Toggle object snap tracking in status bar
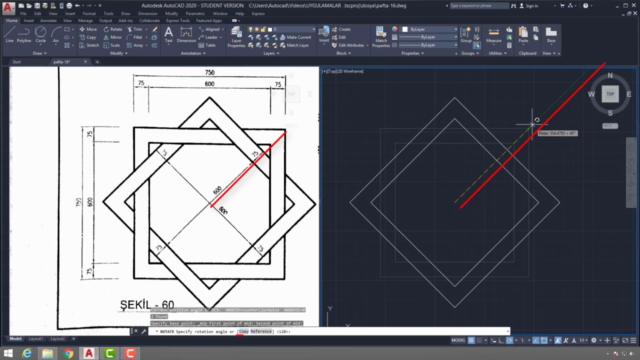 (x=536, y=340)
